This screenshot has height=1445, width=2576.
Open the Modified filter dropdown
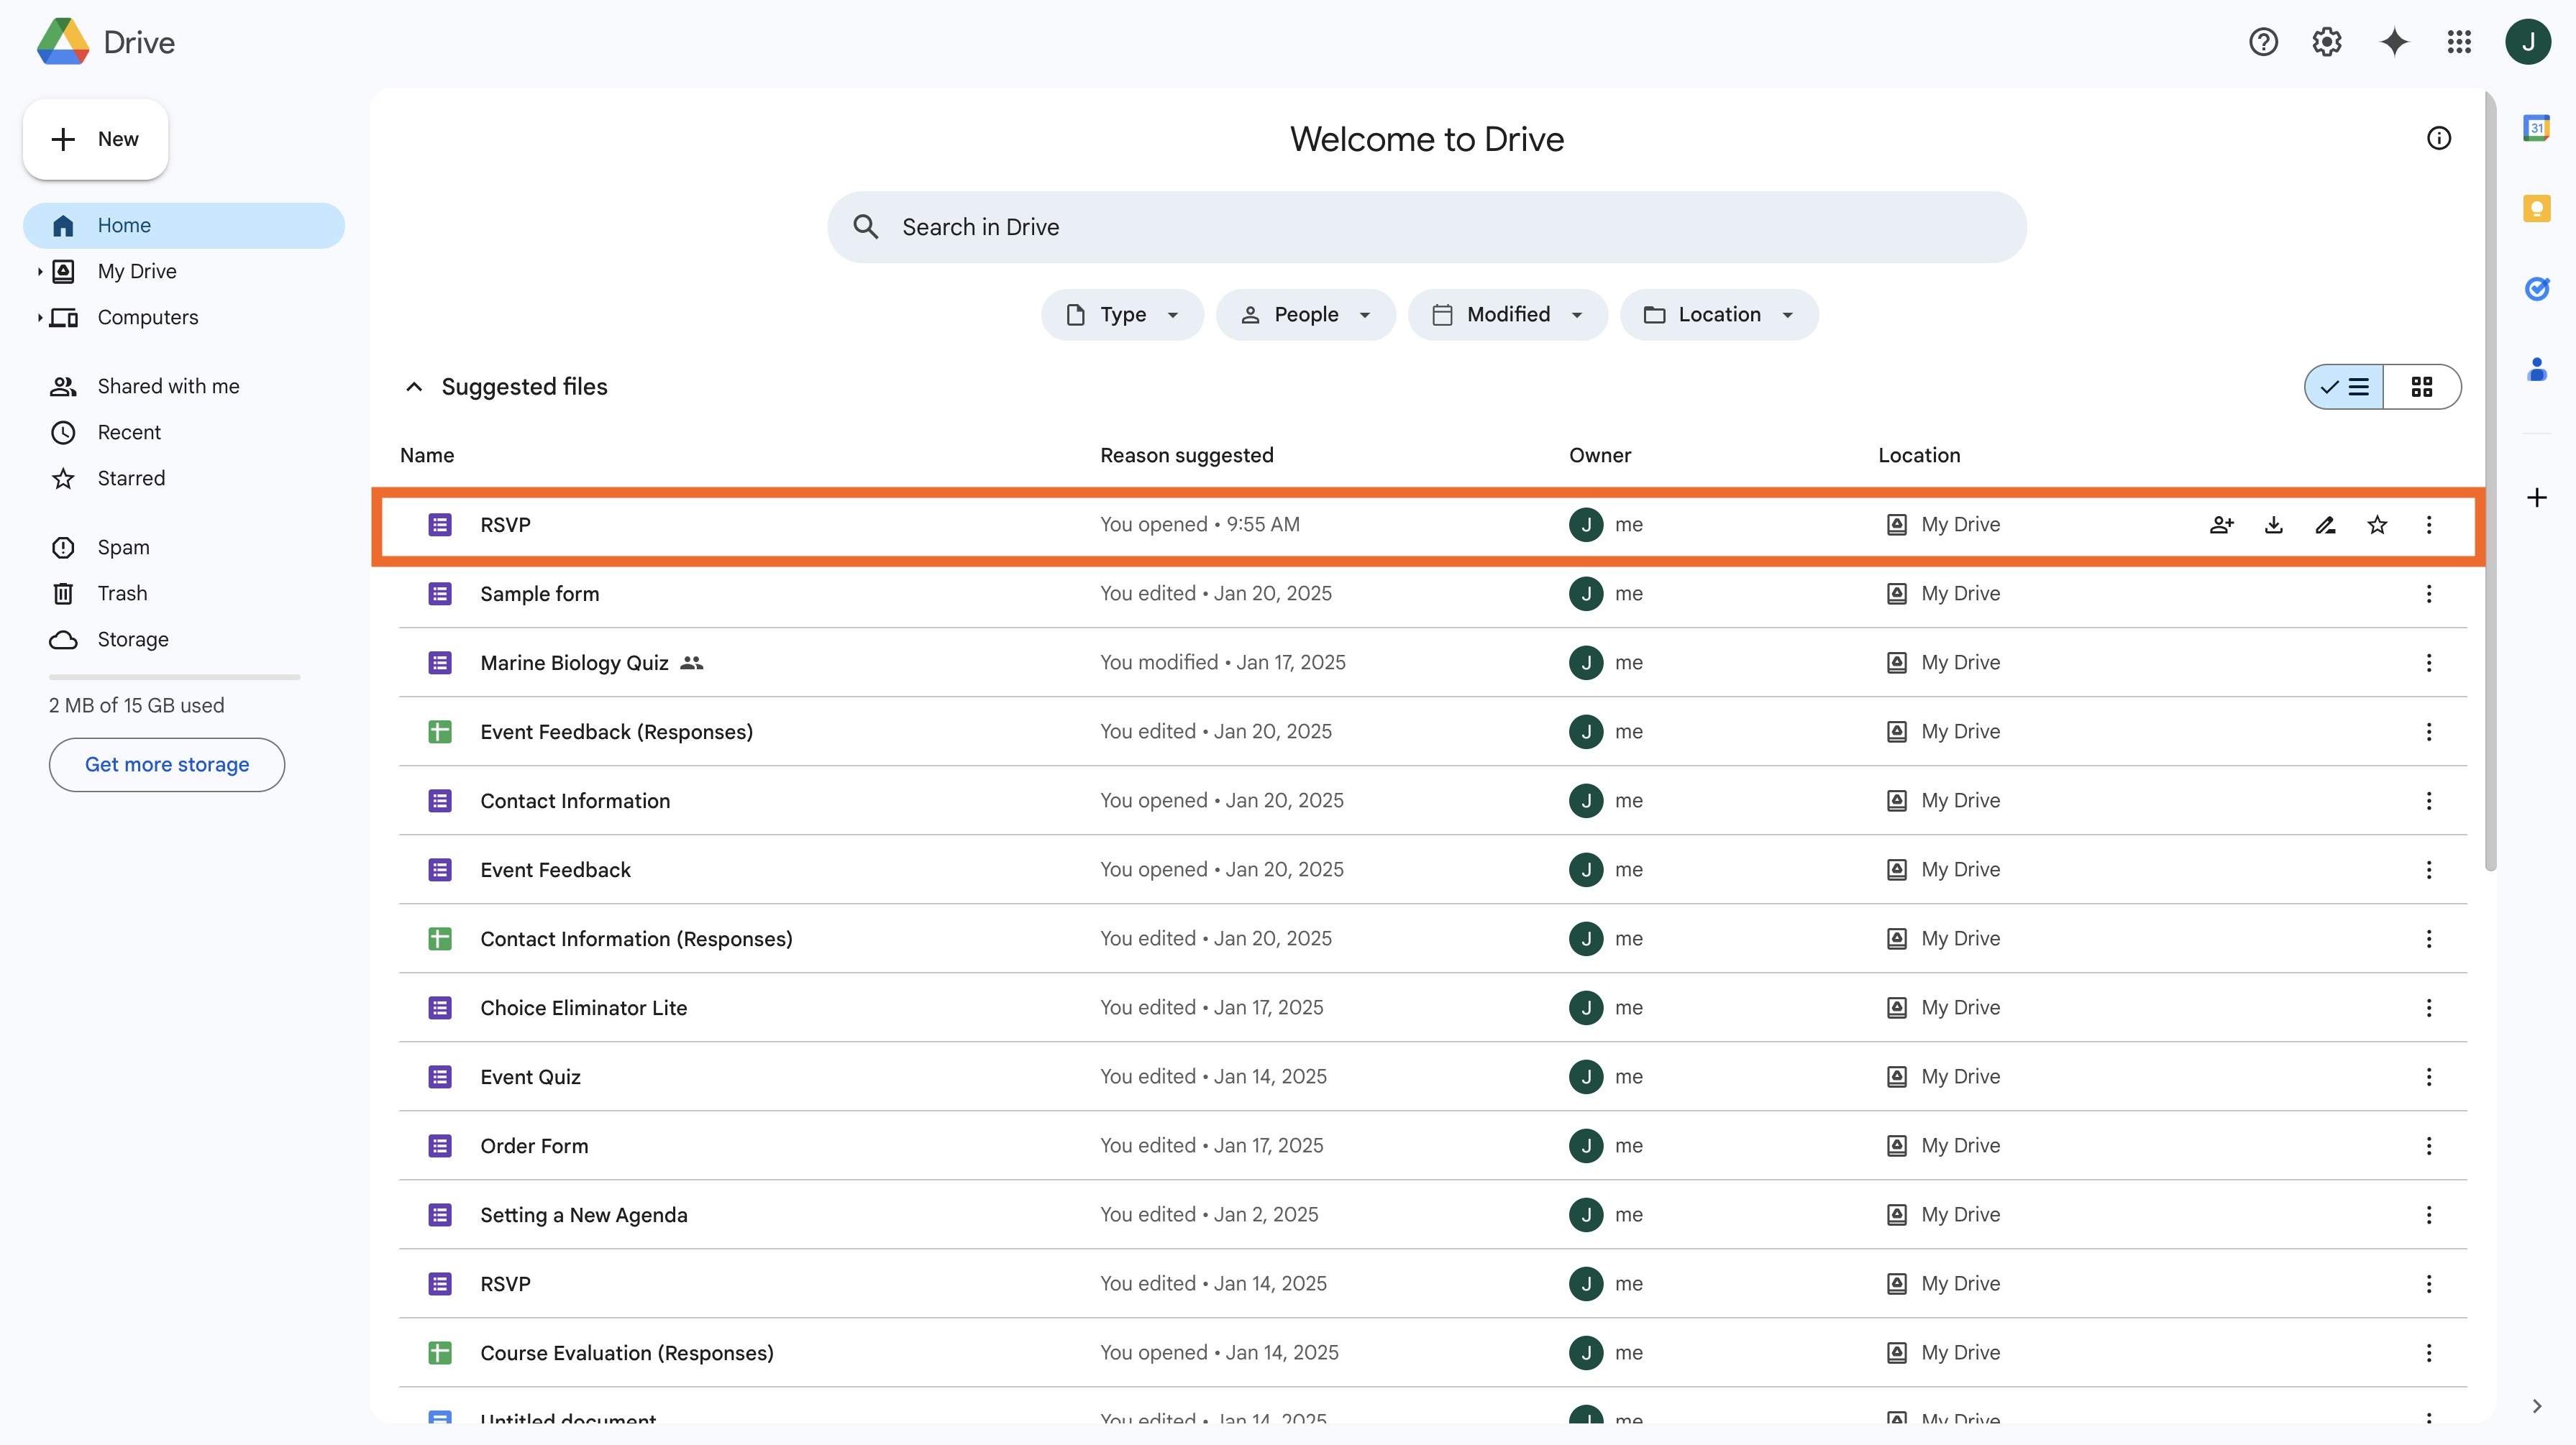1507,315
